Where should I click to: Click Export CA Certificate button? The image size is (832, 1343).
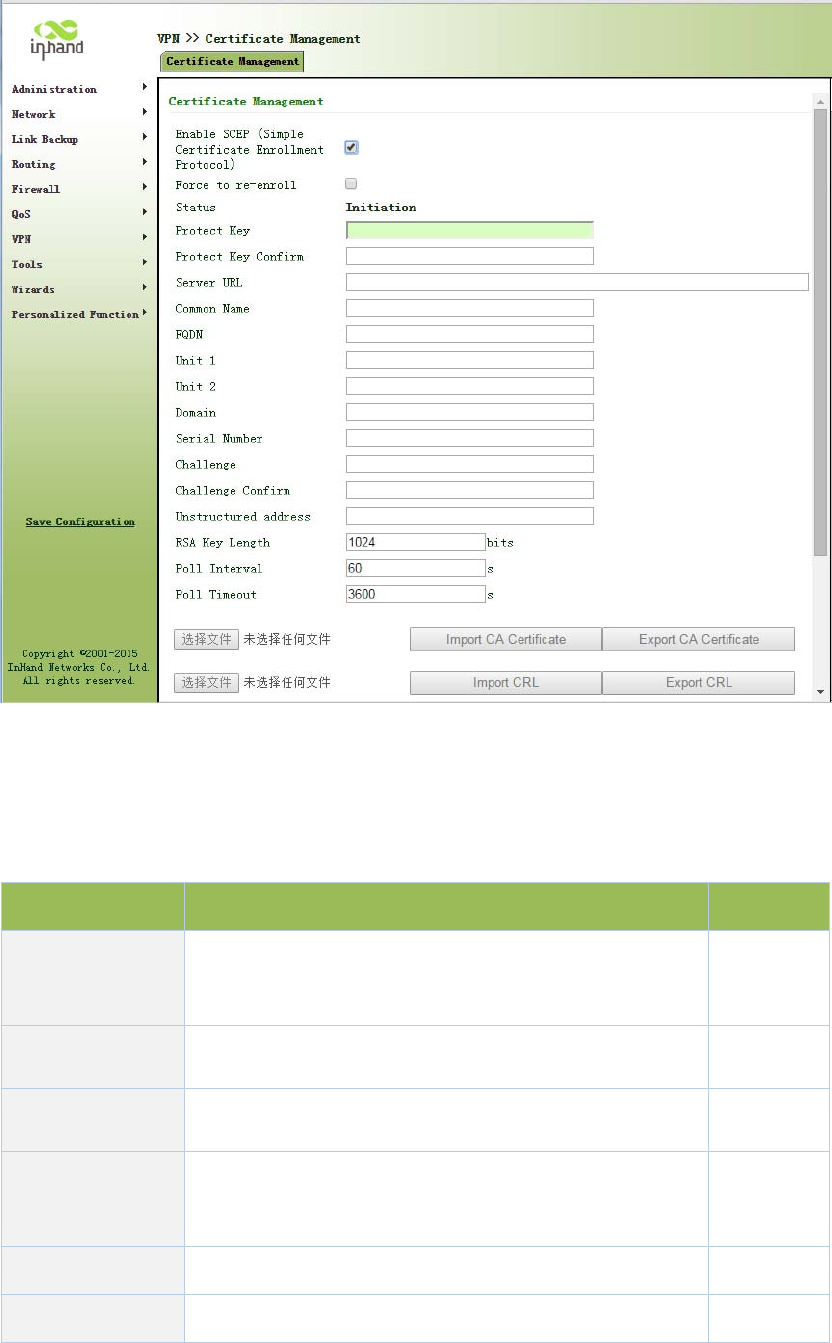tap(698, 639)
